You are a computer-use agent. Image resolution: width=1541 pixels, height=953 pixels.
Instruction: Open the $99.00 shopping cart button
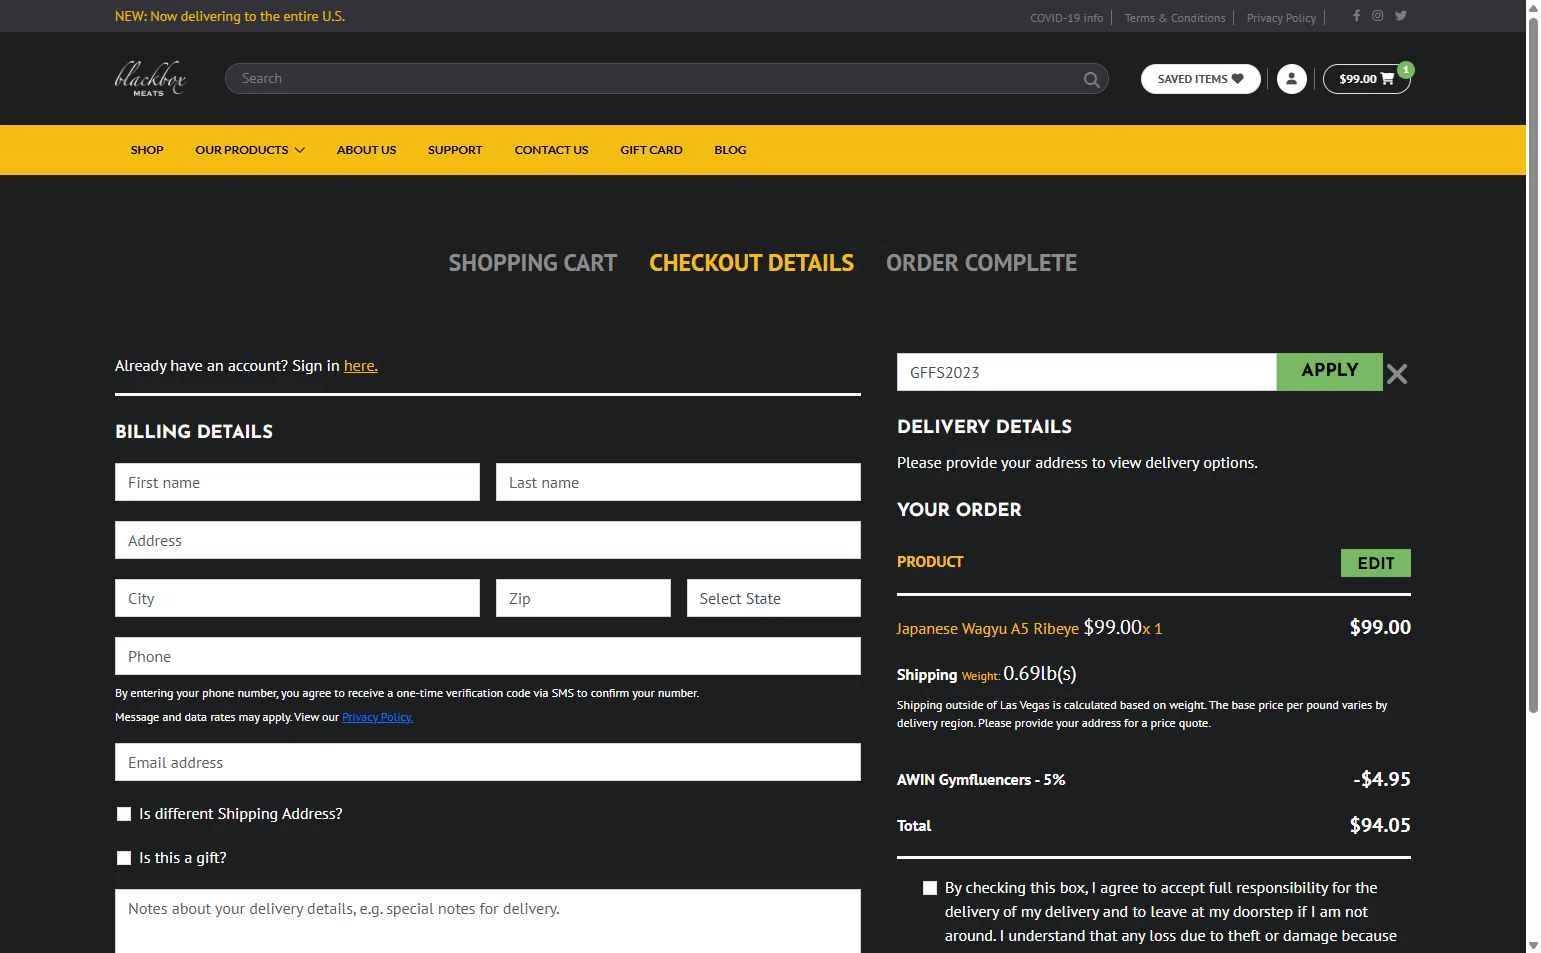(1366, 78)
